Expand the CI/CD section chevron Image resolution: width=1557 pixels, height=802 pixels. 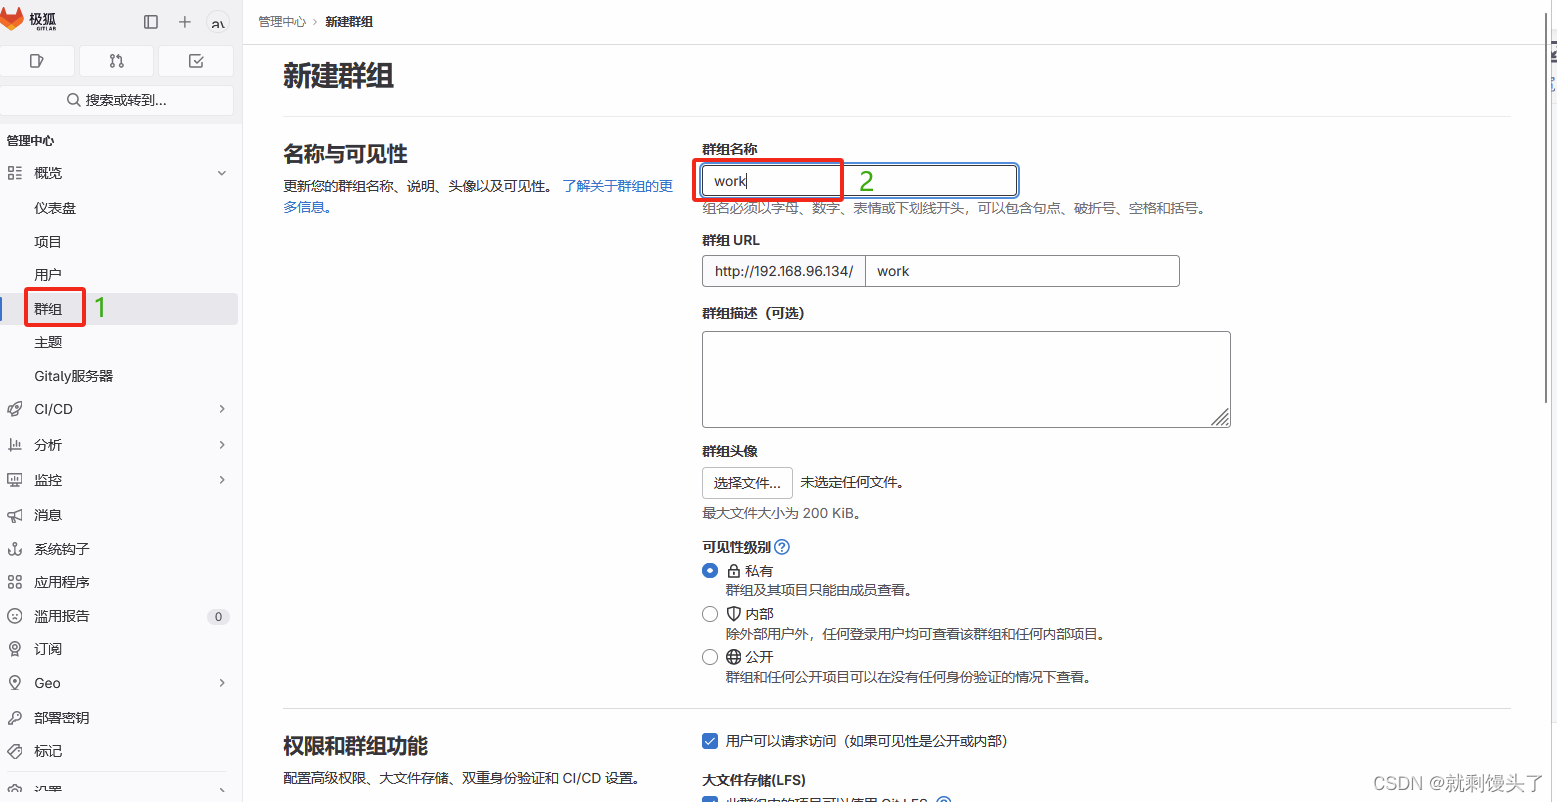[222, 409]
